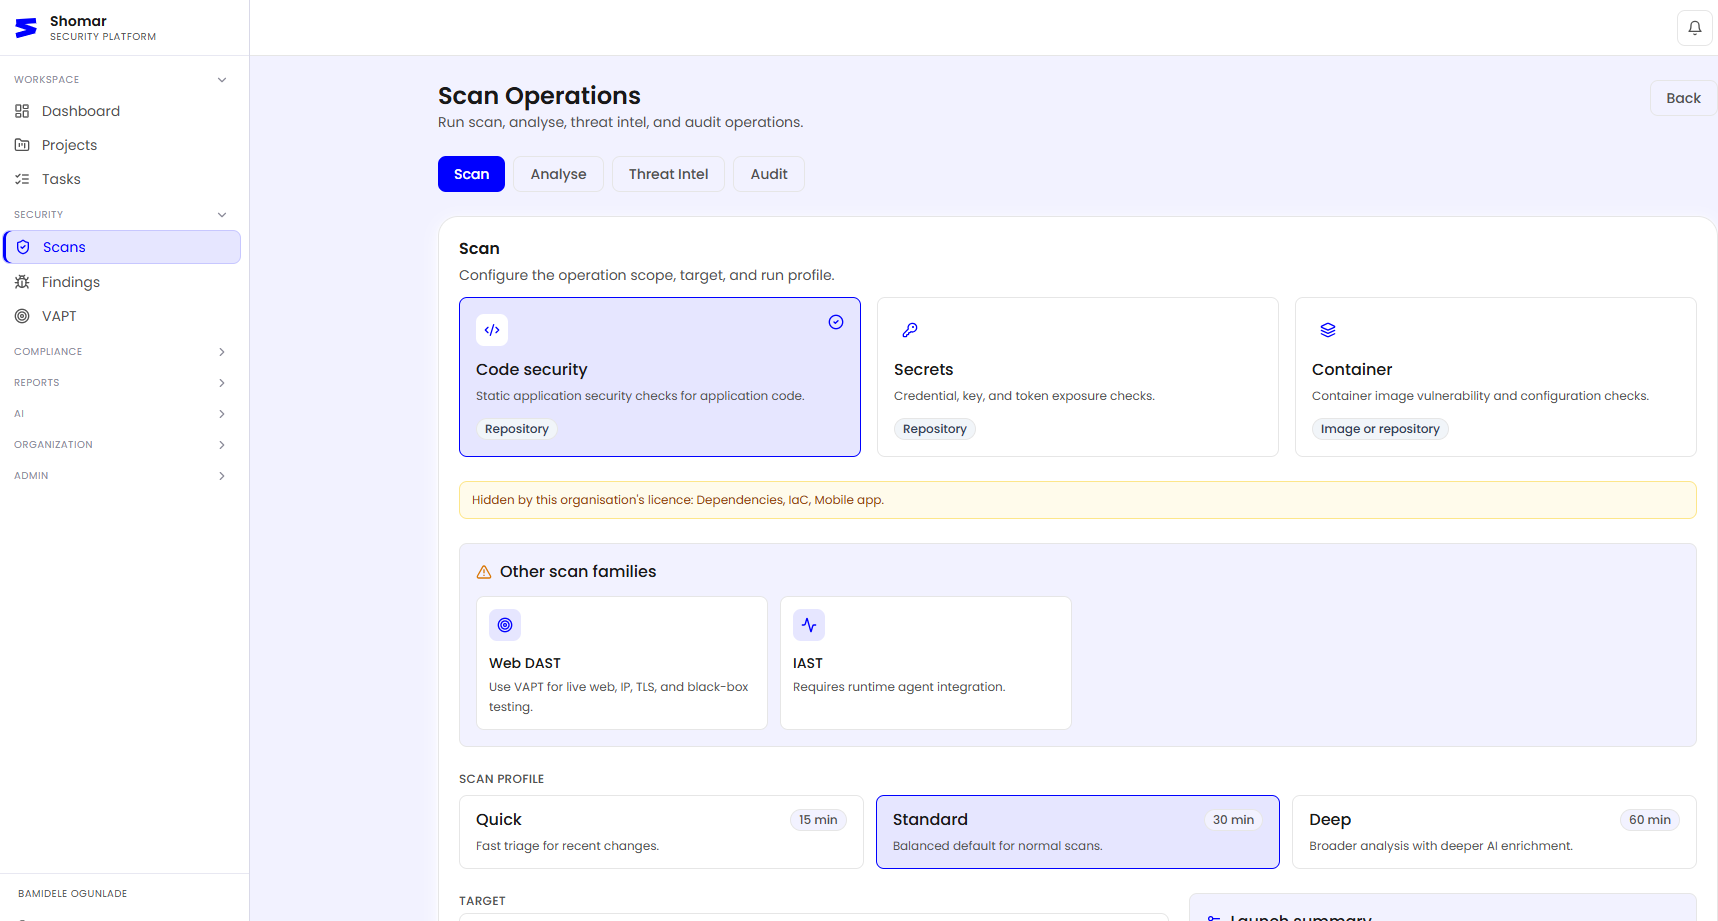Image resolution: width=1718 pixels, height=921 pixels.
Task: Click the 60 min badge
Action: click(x=1650, y=820)
